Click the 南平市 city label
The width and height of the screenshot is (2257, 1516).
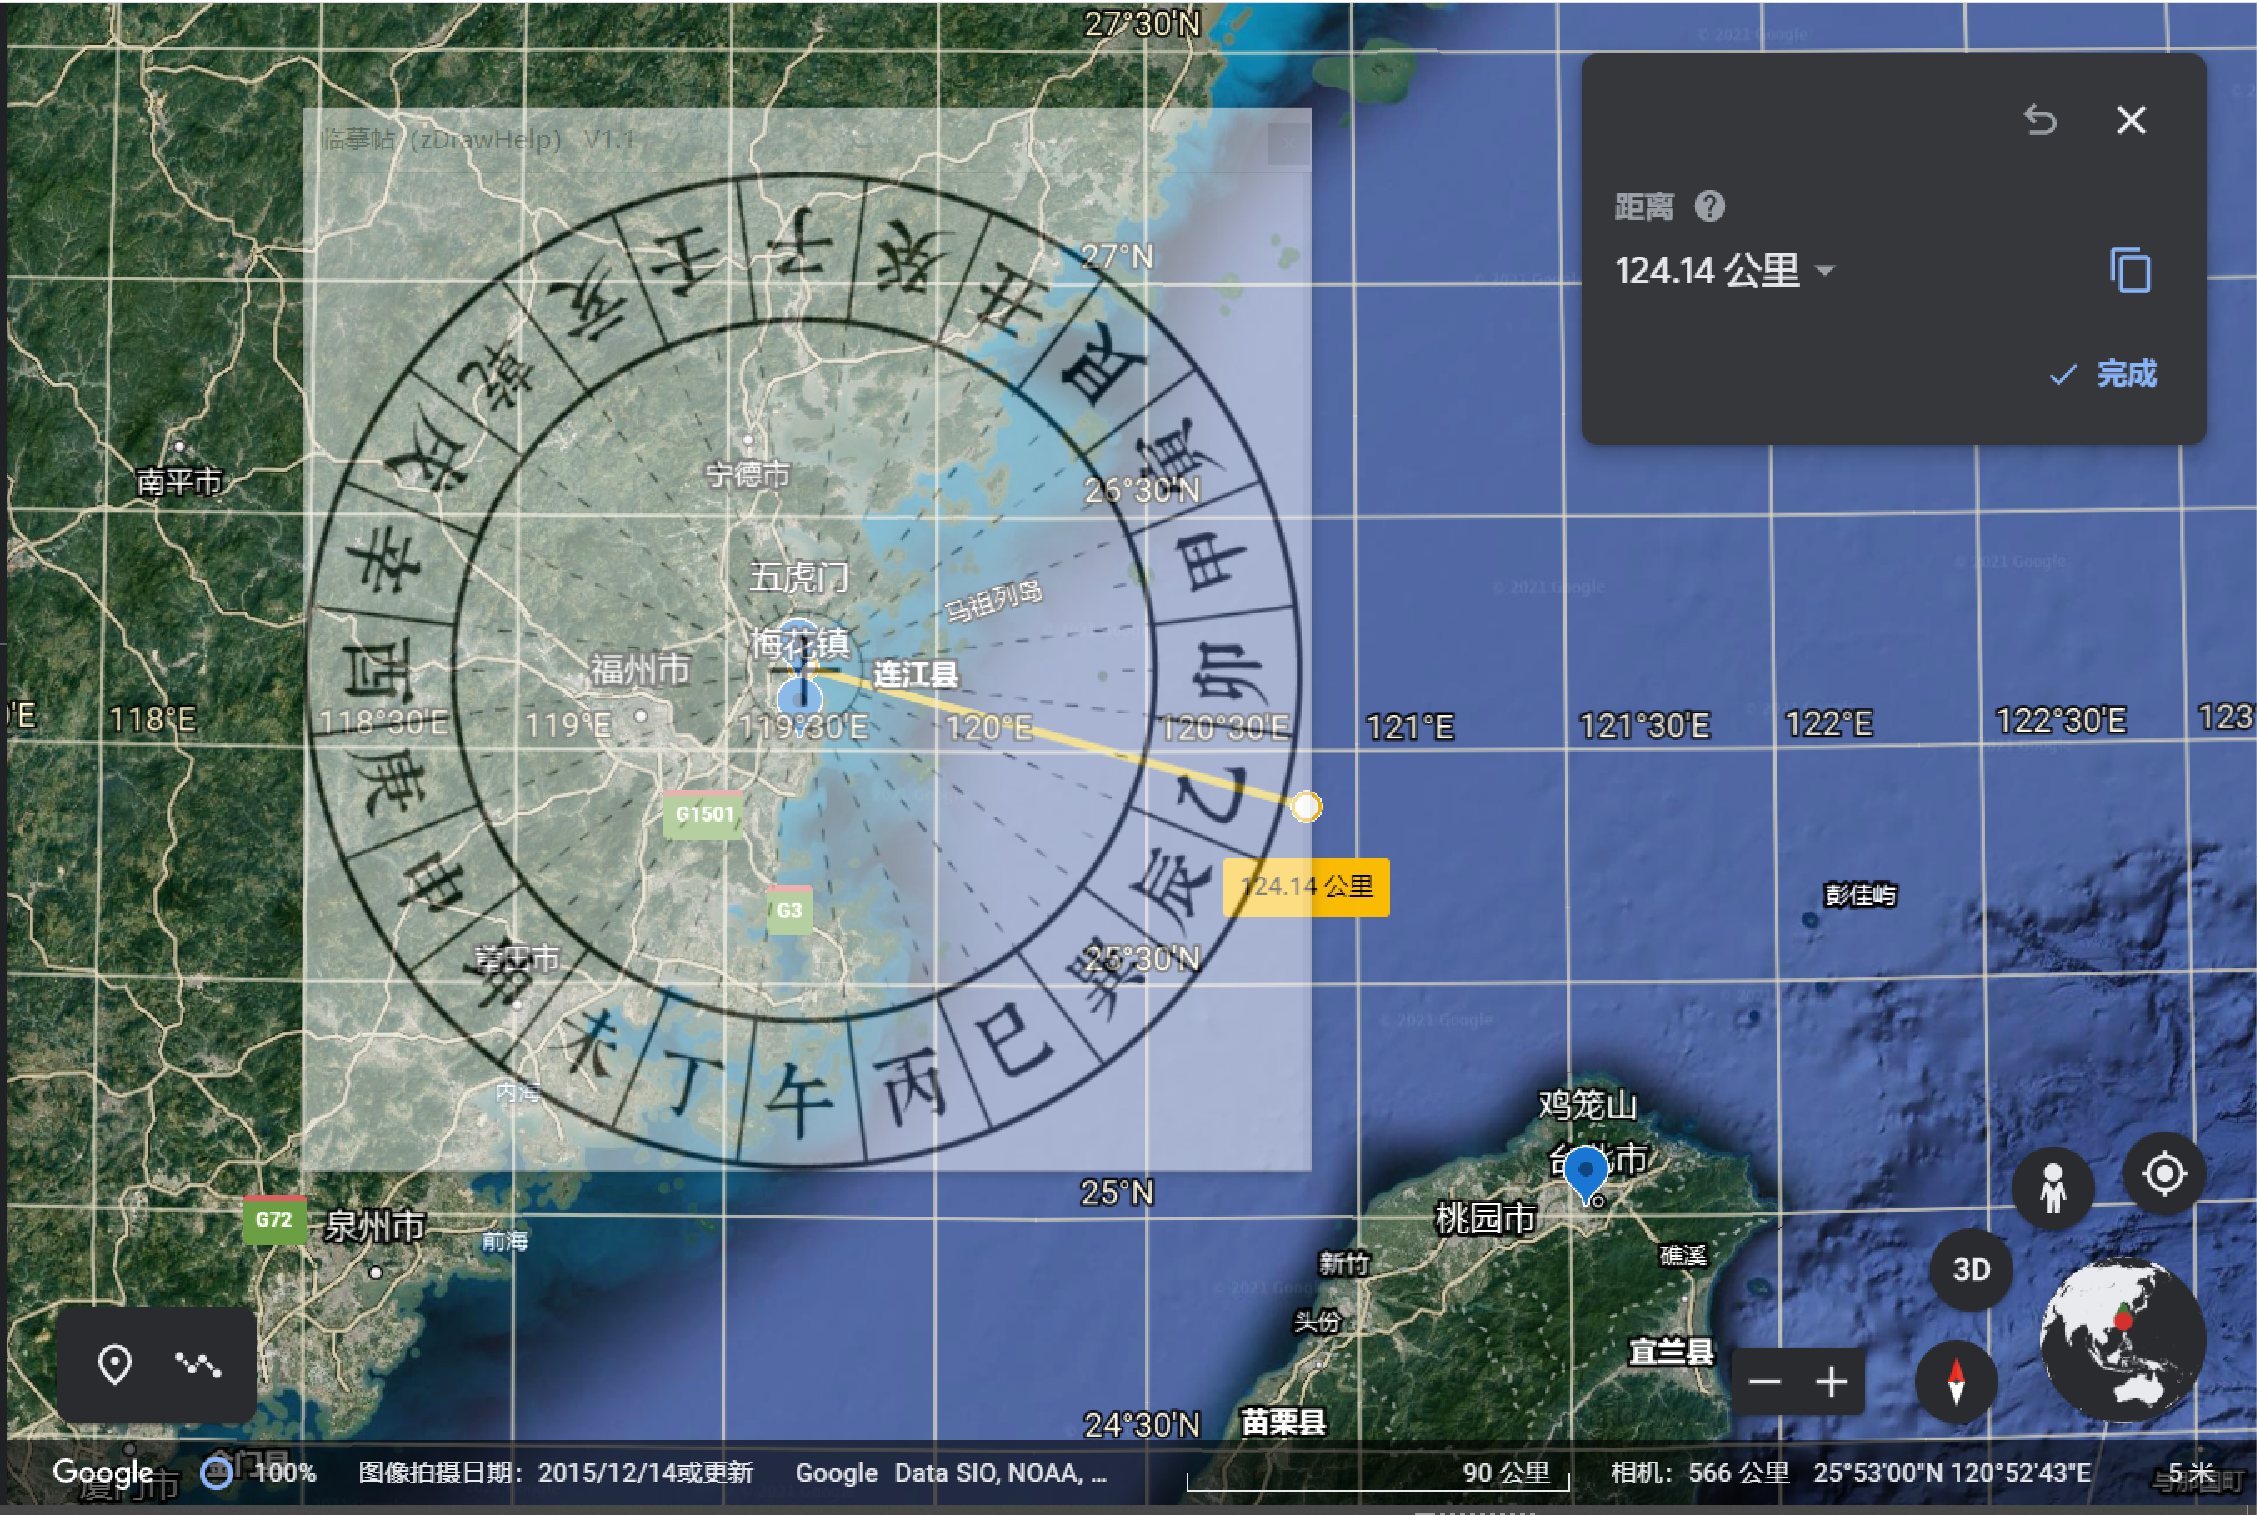179,482
